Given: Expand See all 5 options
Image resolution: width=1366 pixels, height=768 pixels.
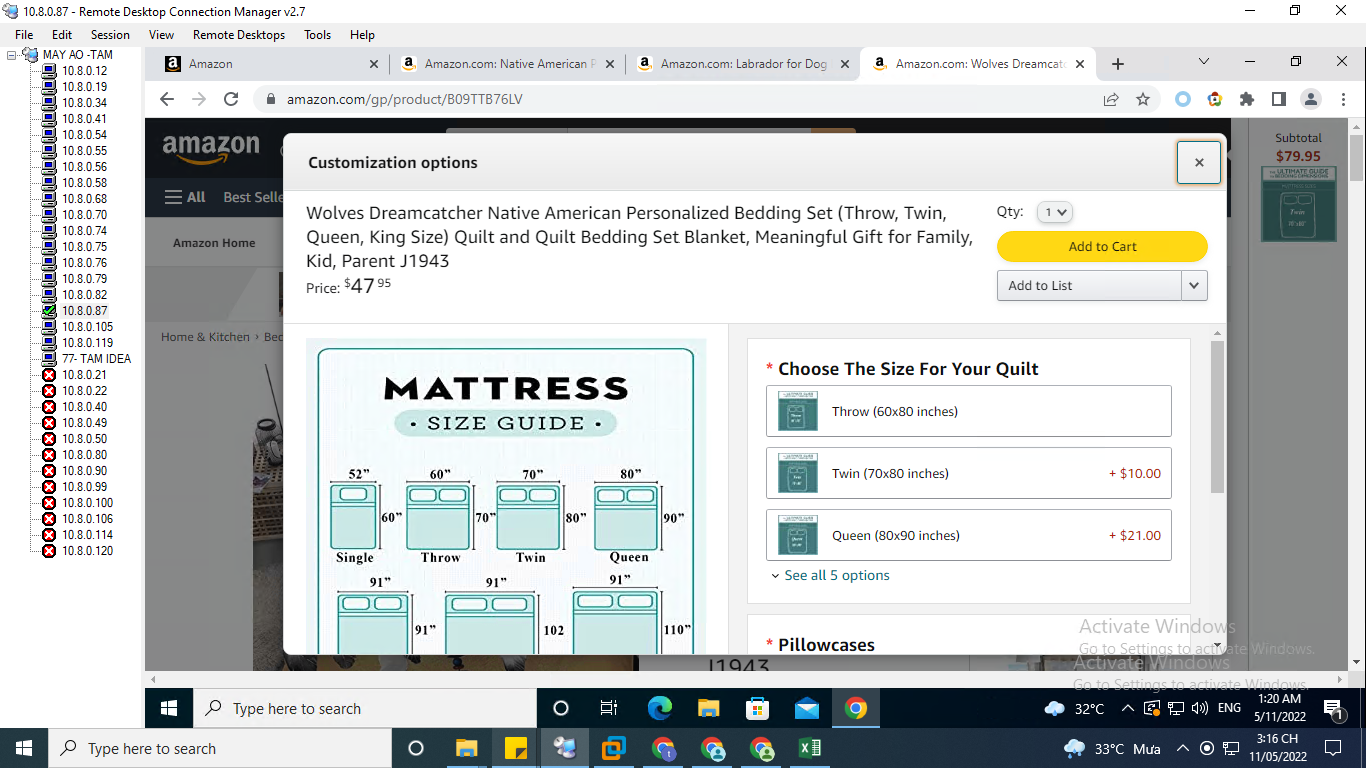Looking at the screenshot, I should [830, 576].
